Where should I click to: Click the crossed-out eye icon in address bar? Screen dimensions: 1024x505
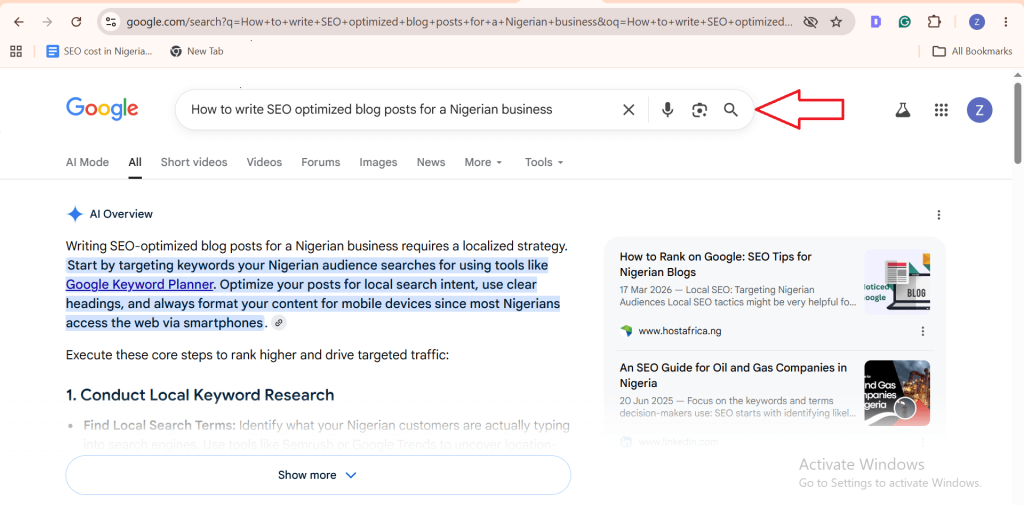click(x=810, y=22)
